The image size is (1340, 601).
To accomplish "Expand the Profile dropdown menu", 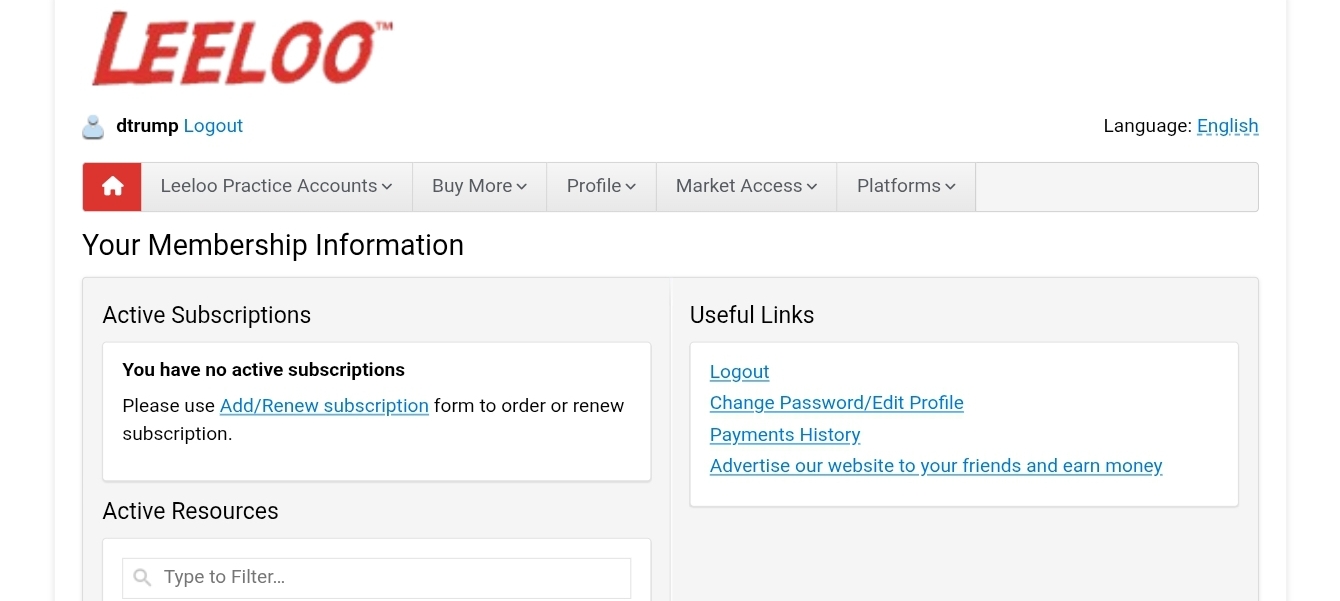I will tap(601, 187).
